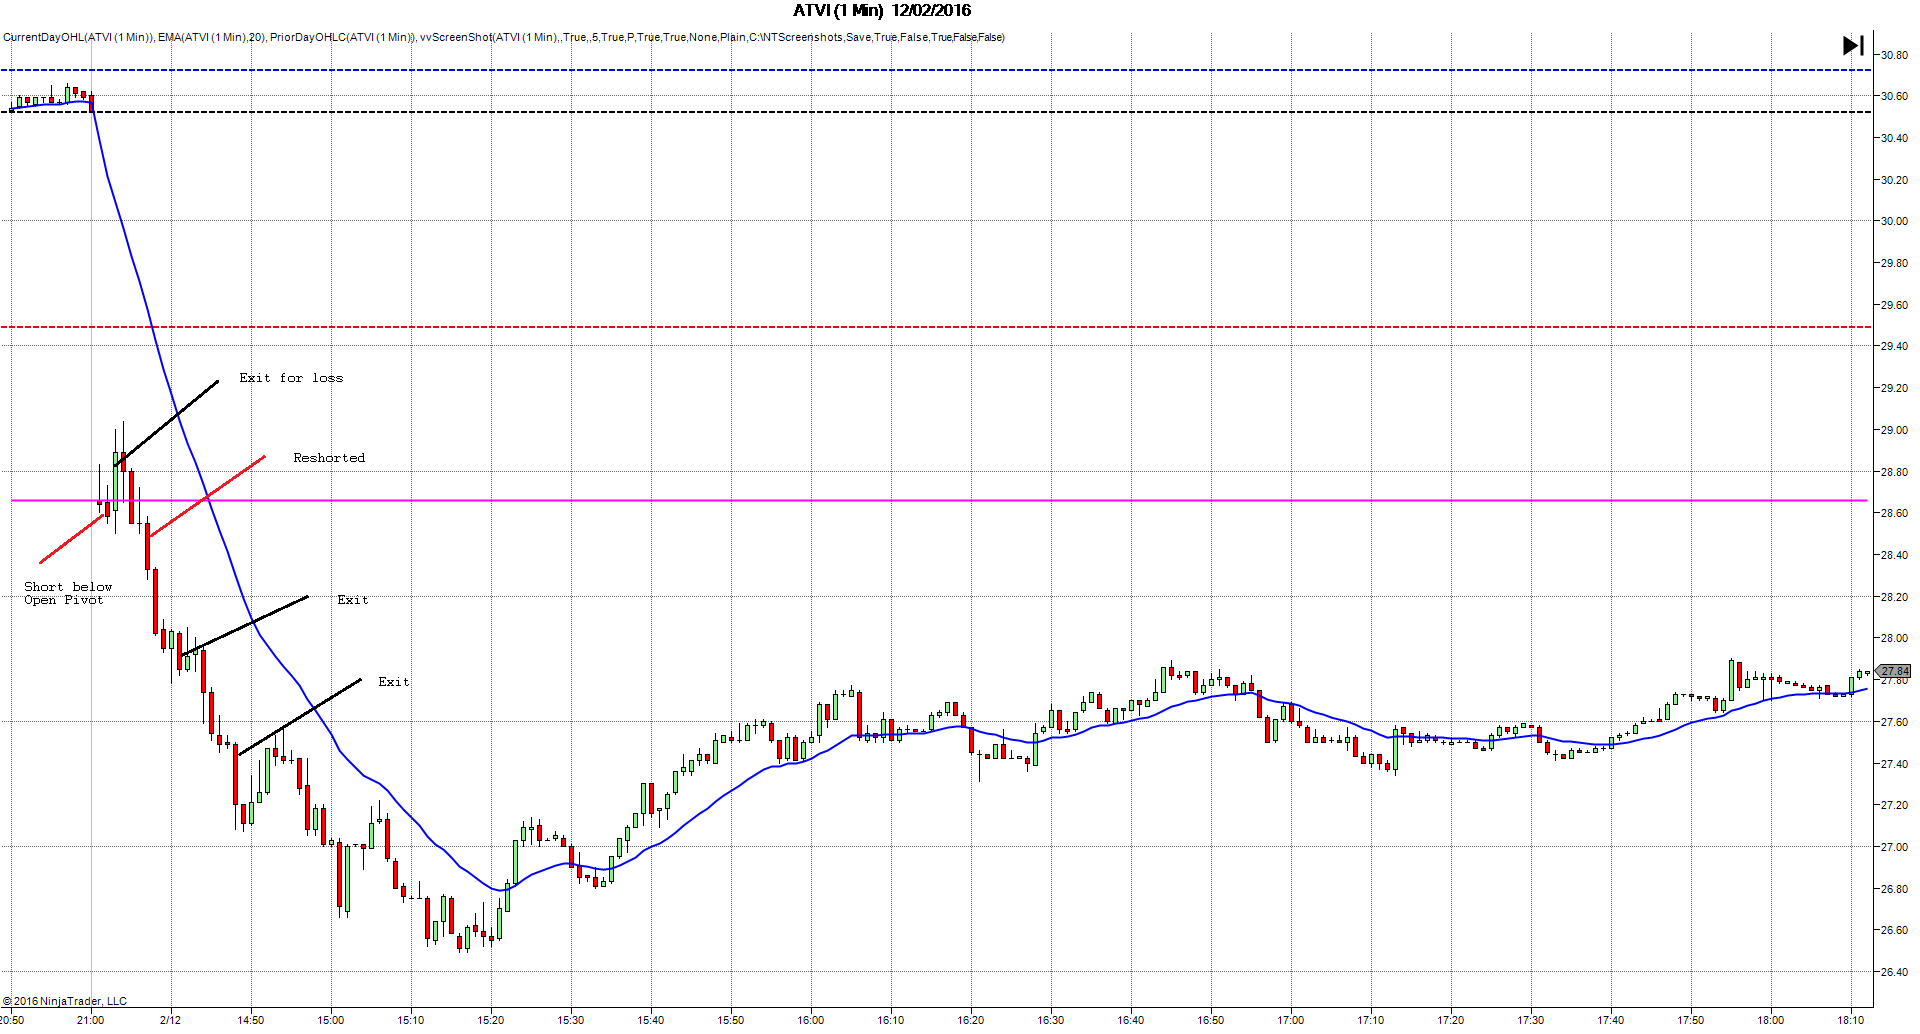Screen dimensions: 1920x1034
Task: Click the 28.20 price axis label
Action: coord(1894,597)
